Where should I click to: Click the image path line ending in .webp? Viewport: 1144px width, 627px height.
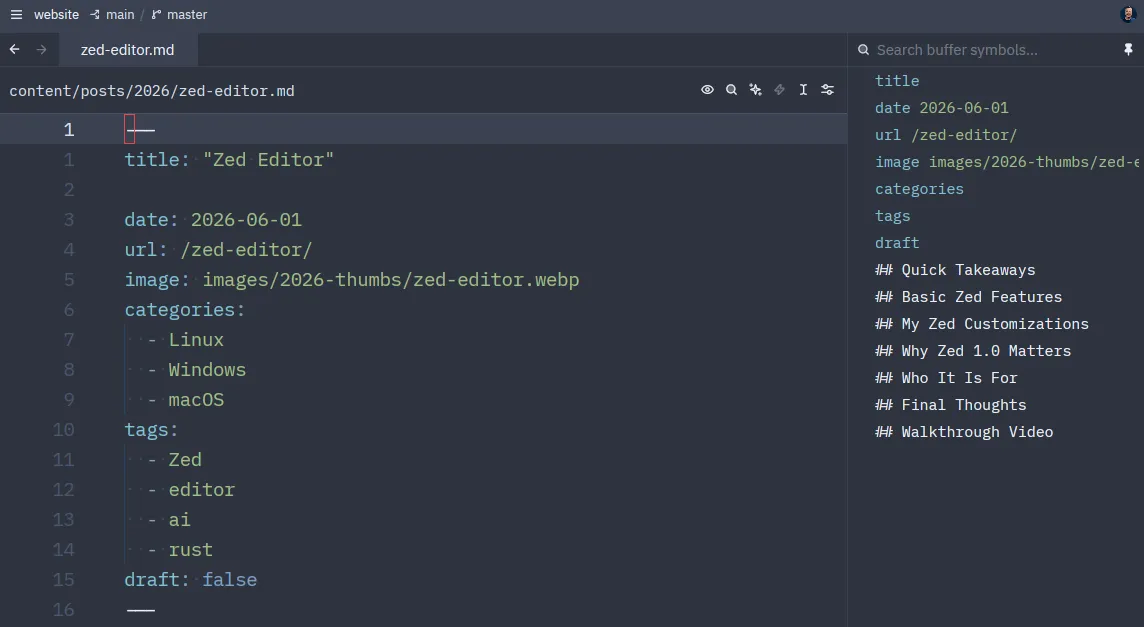pyautogui.click(x=352, y=280)
